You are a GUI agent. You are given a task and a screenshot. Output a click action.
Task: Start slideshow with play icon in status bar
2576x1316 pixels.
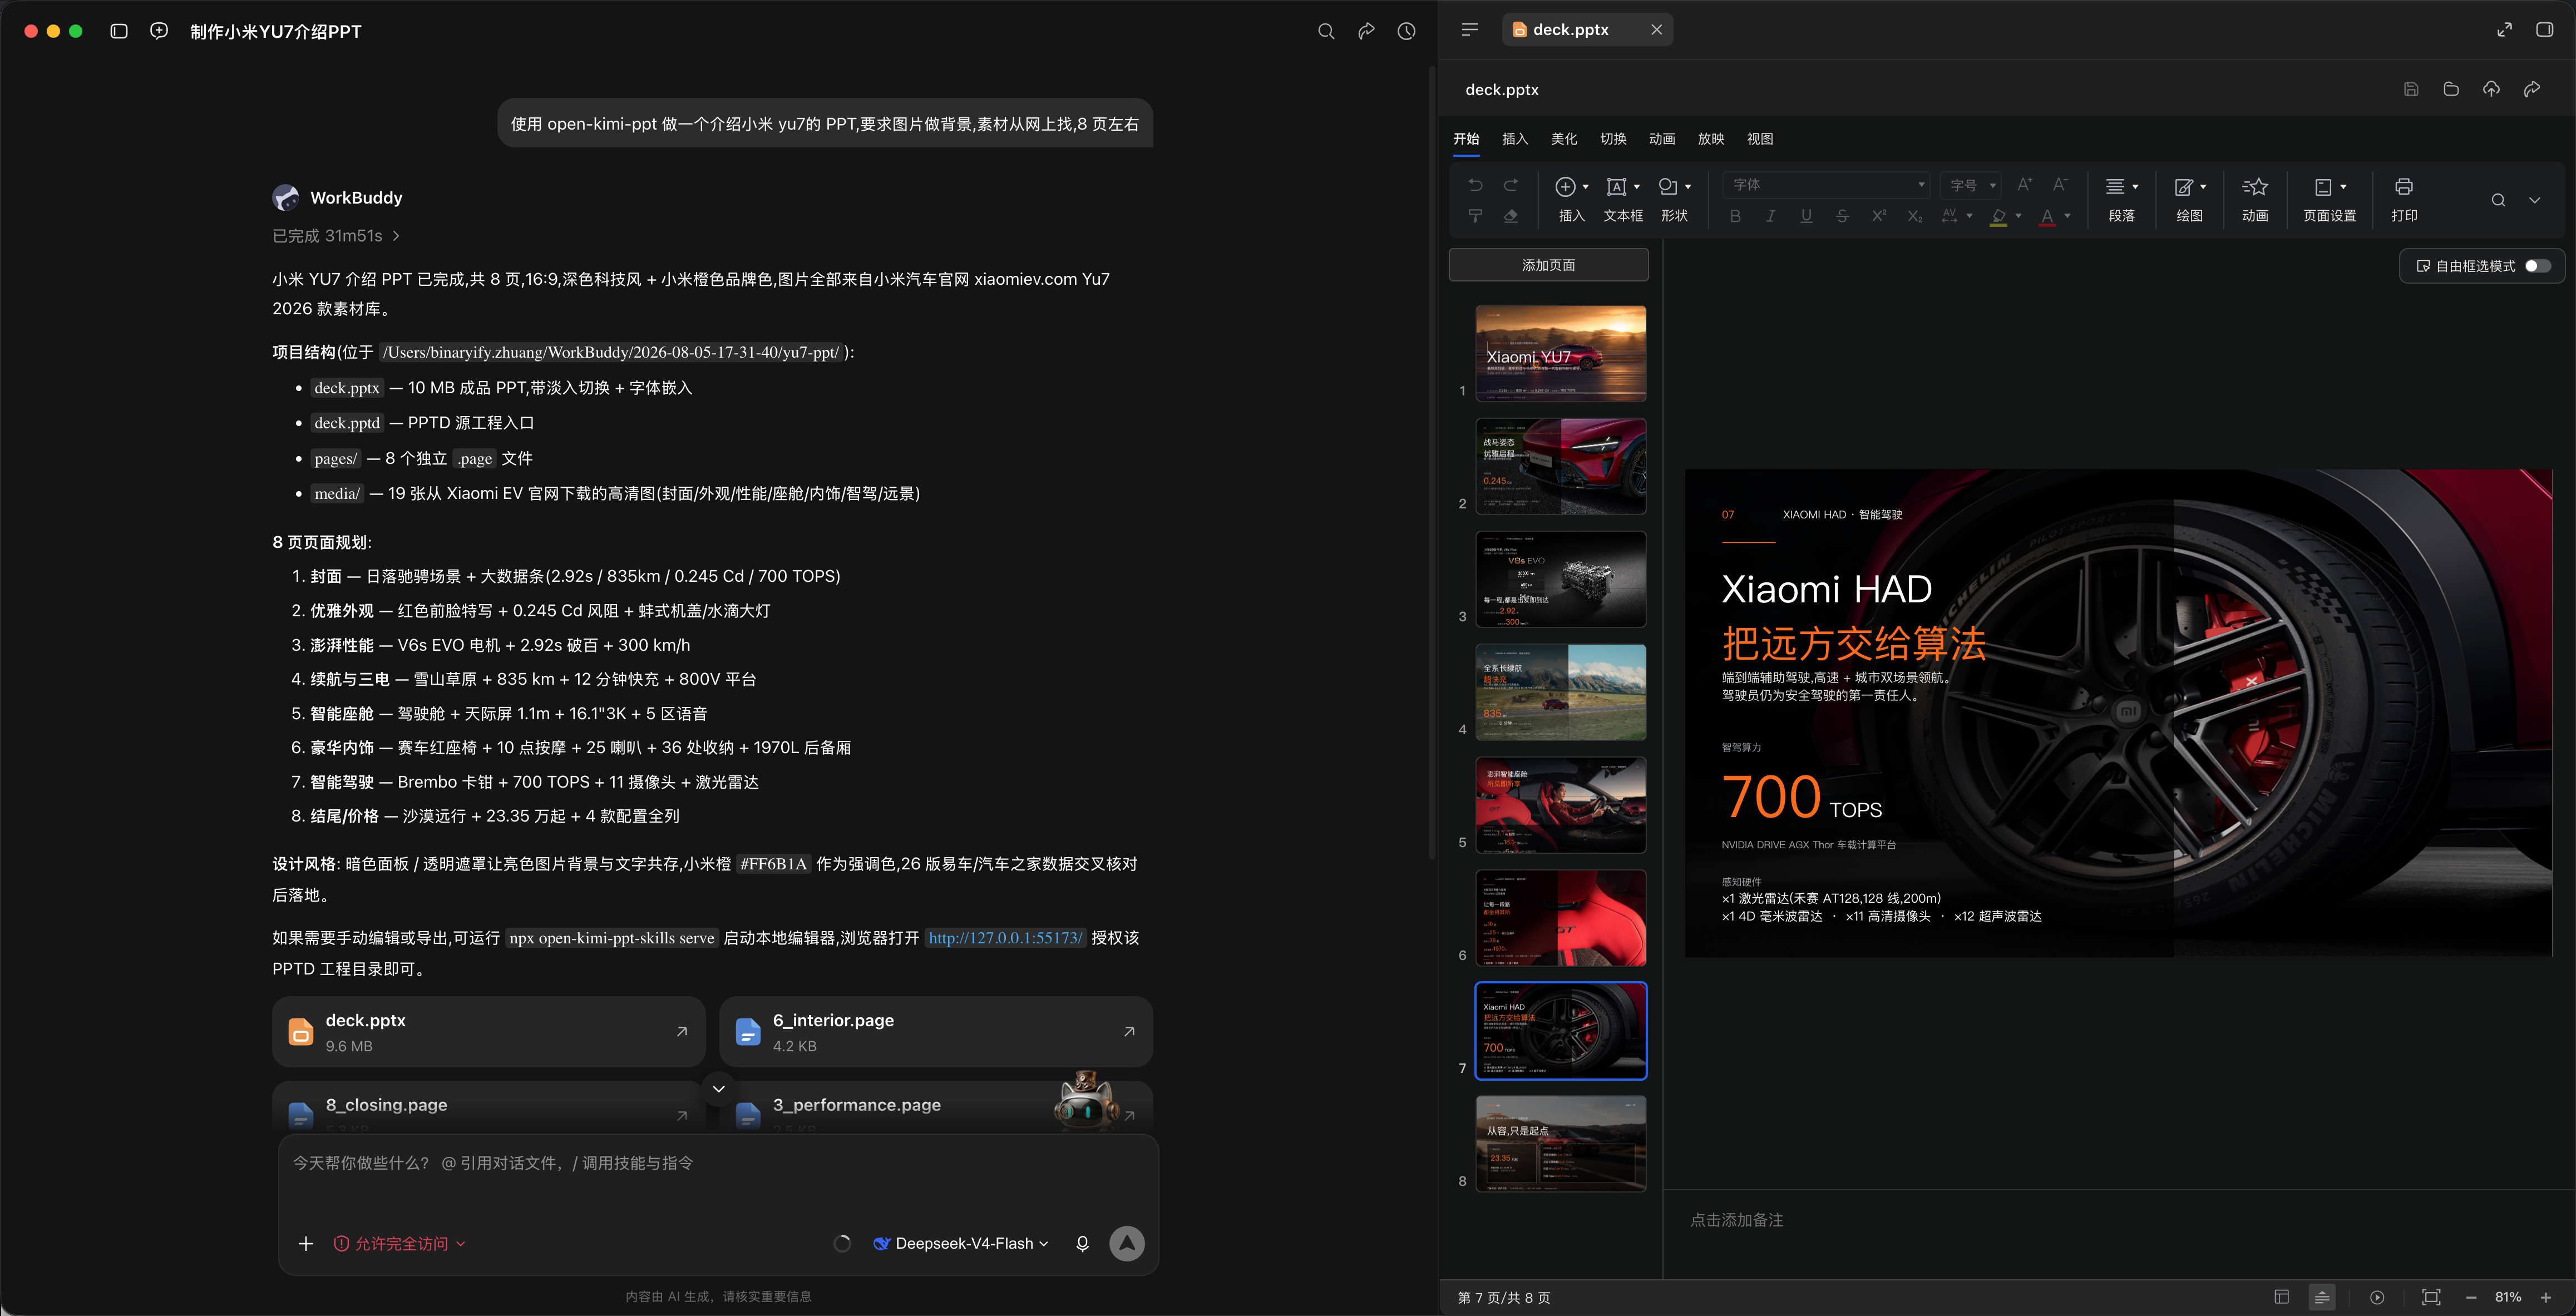(2377, 1297)
